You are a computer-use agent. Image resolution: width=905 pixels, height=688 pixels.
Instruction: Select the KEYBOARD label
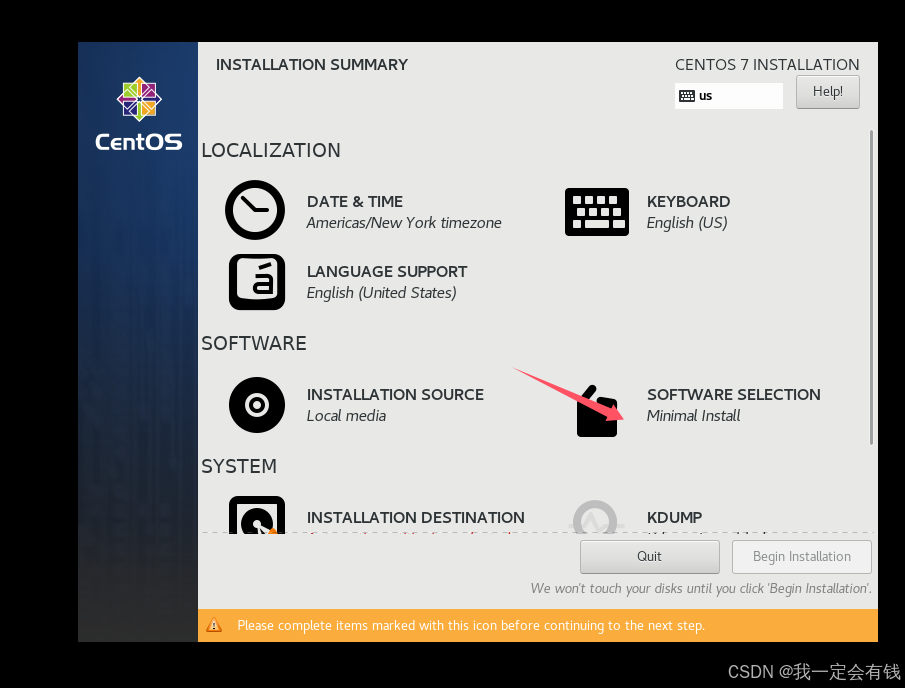point(688,201)
